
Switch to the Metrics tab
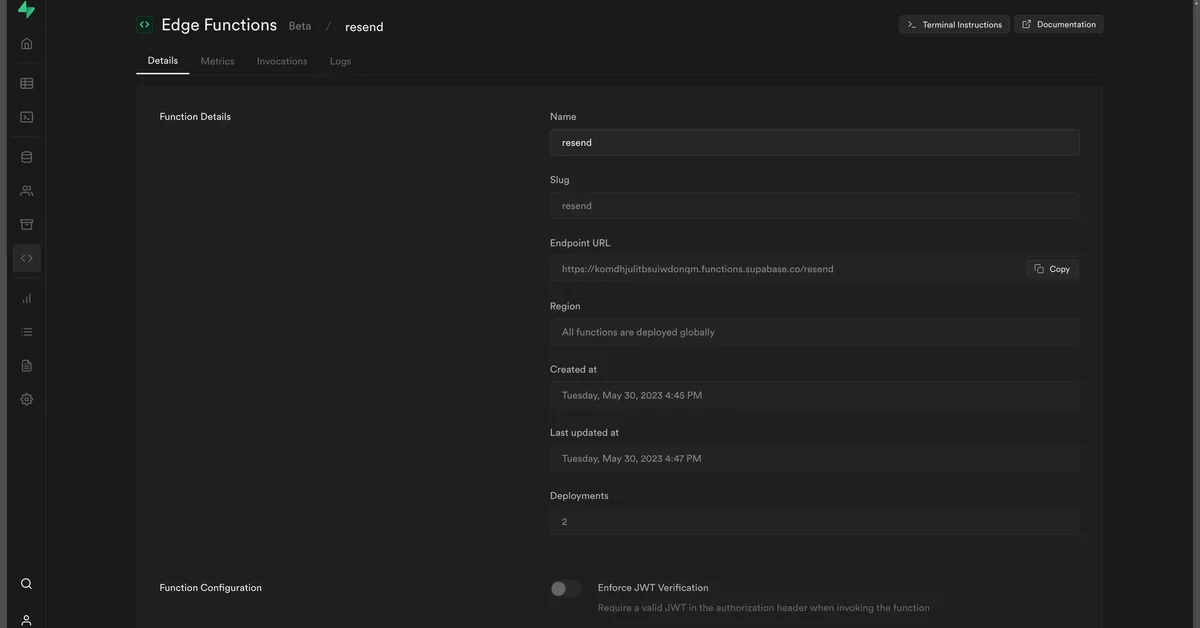click(217, 60)
